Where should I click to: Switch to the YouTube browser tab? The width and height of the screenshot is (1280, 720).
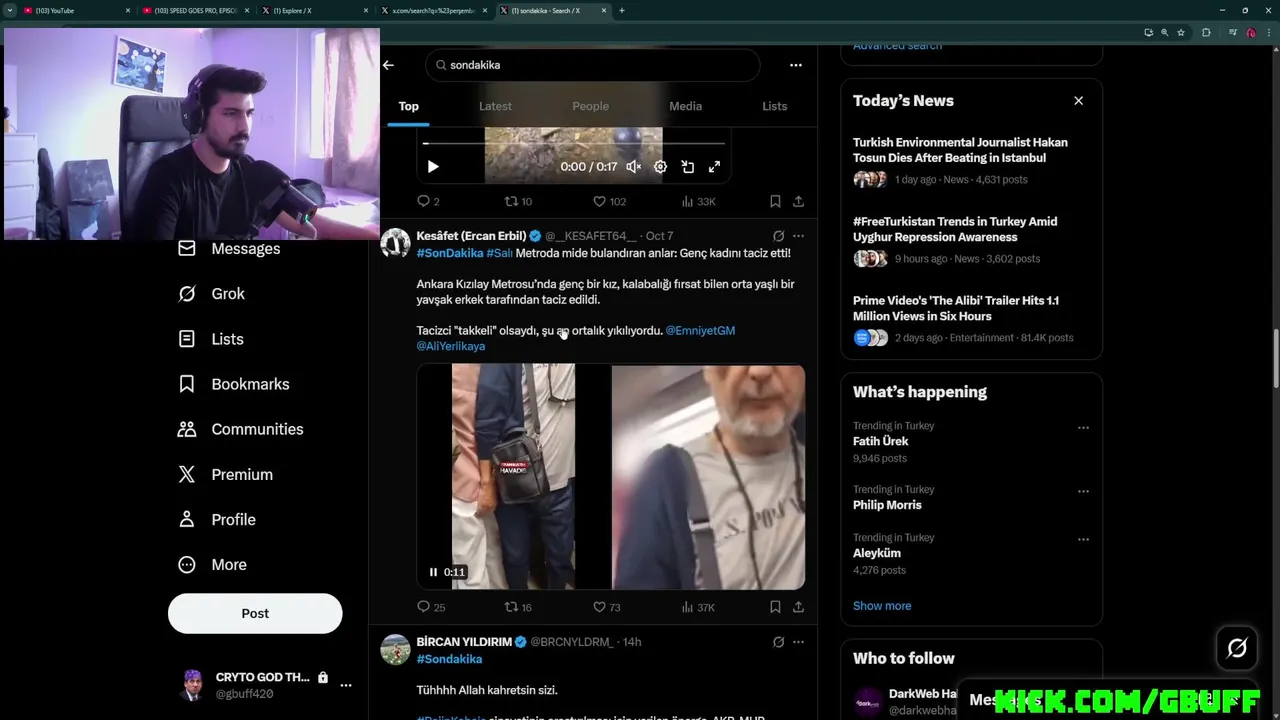(75, 10)
